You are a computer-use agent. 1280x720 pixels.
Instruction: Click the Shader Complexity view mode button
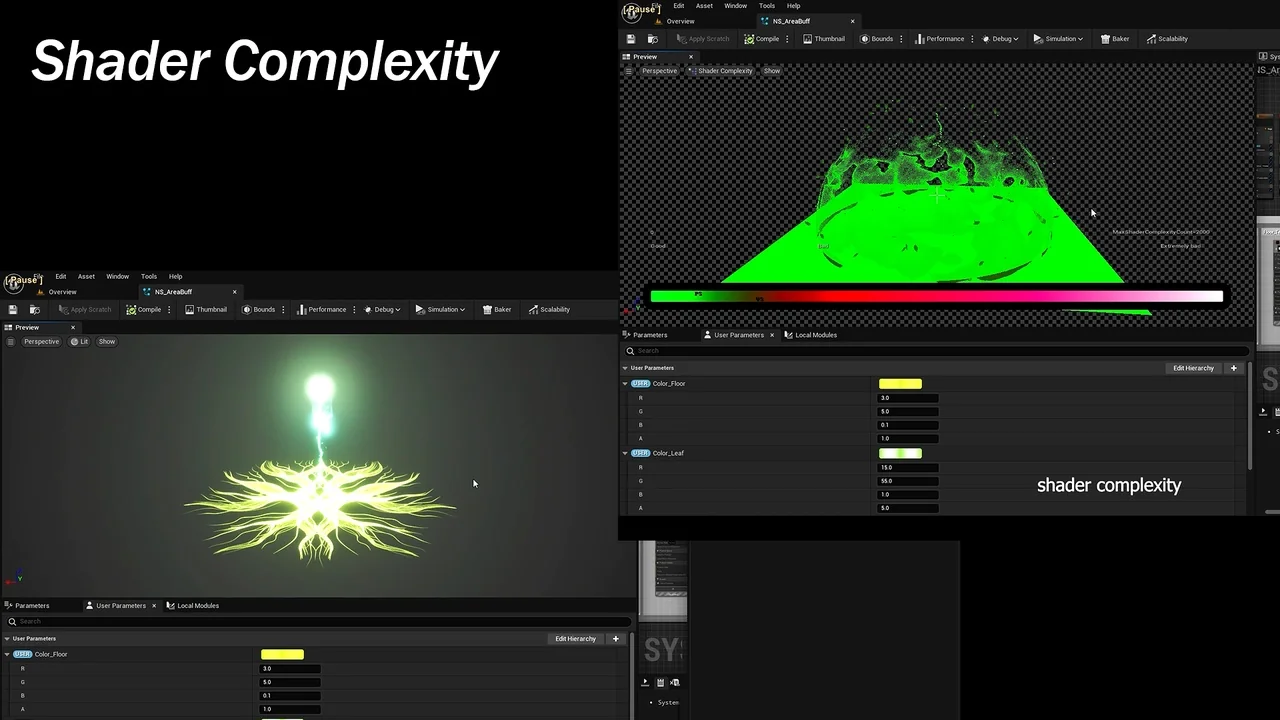click(x=720, y=71)
